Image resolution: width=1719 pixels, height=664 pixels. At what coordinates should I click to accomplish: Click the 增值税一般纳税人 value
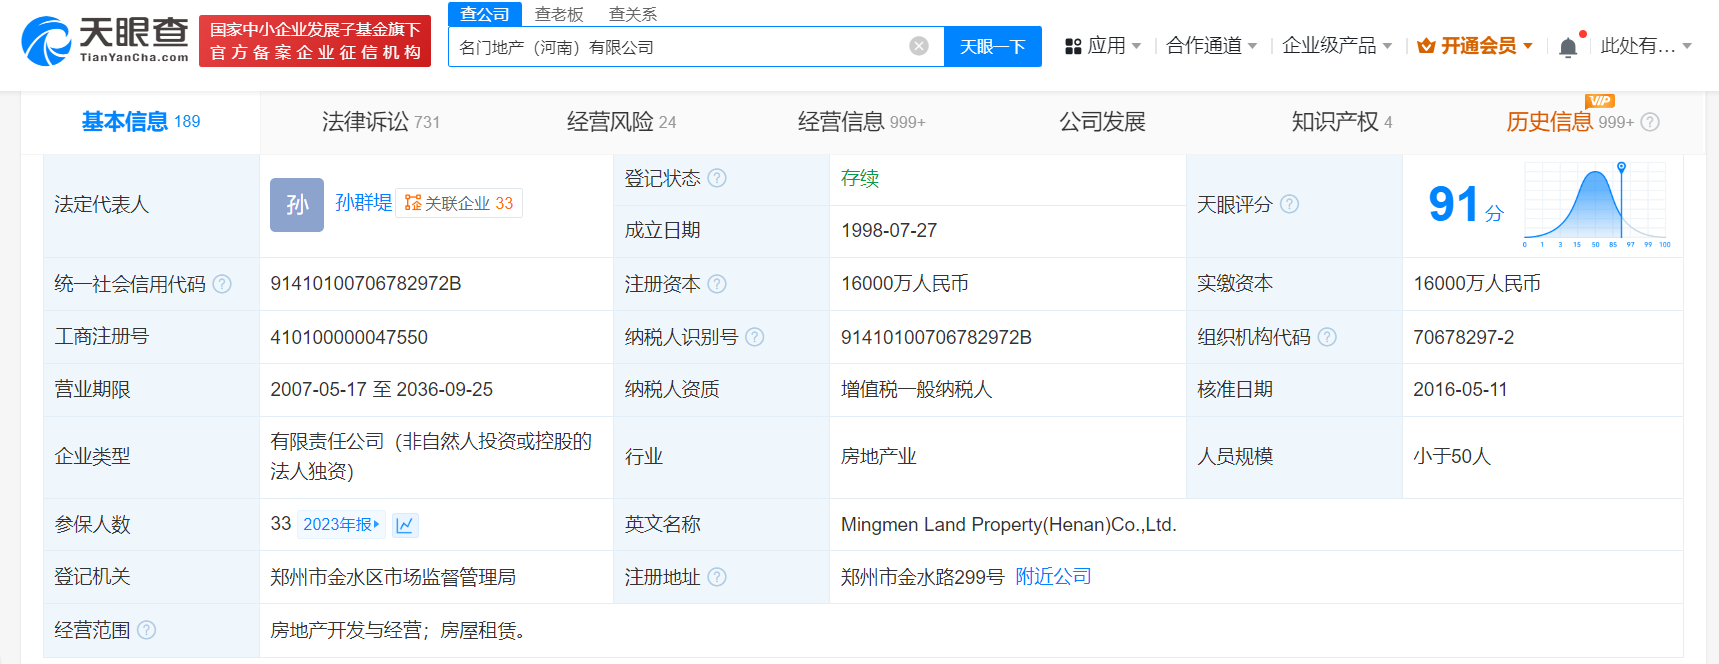pos(916,390)
